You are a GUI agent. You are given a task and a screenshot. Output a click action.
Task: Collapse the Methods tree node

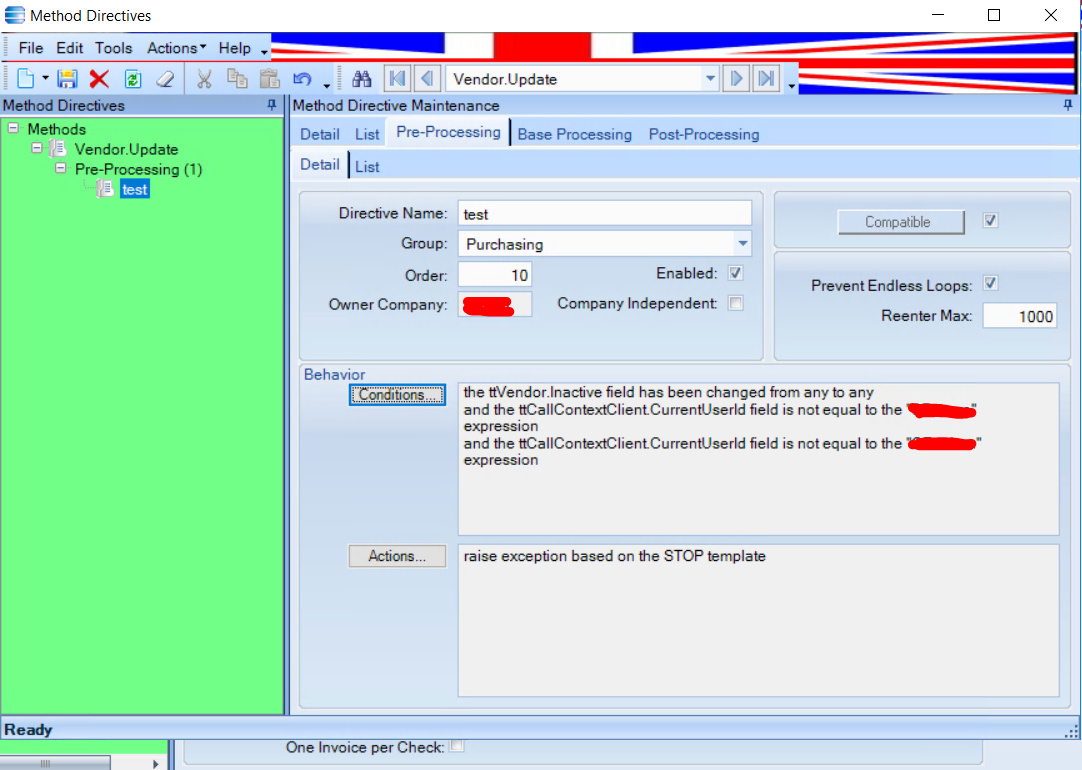tap(13, 128)
